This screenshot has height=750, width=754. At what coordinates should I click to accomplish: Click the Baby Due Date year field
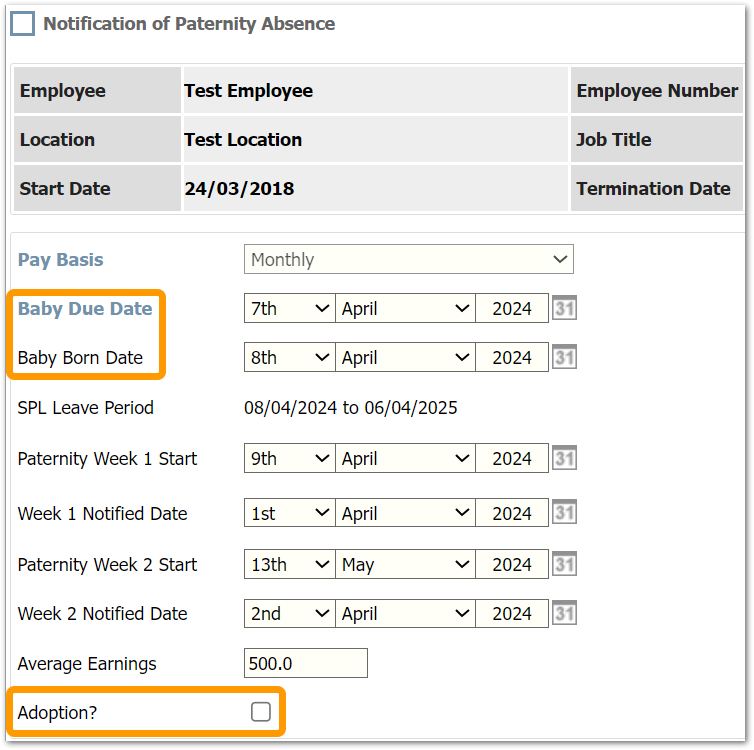[512, 309]
